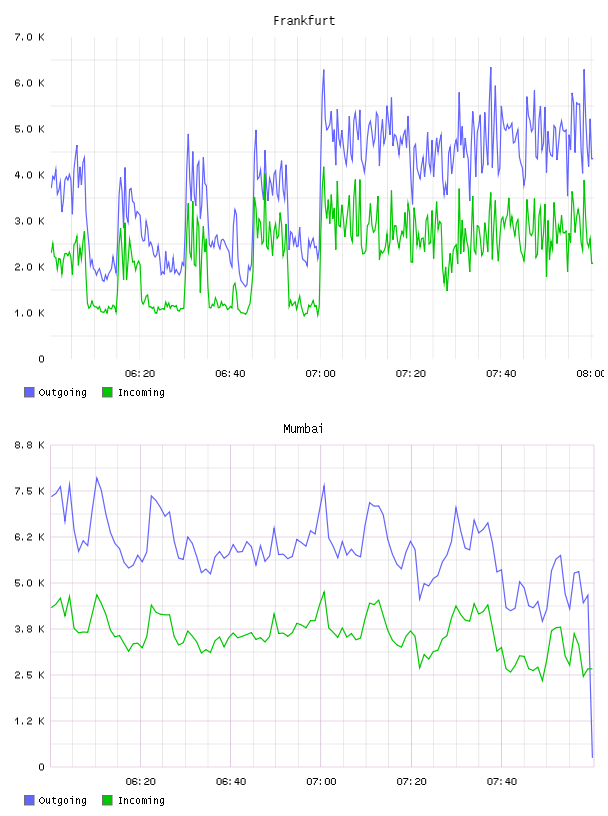The height and width of the screenshot is (816, 608).
Task: Click the 07:40 time label in Frankfurt
Action: tap(501, 374)
